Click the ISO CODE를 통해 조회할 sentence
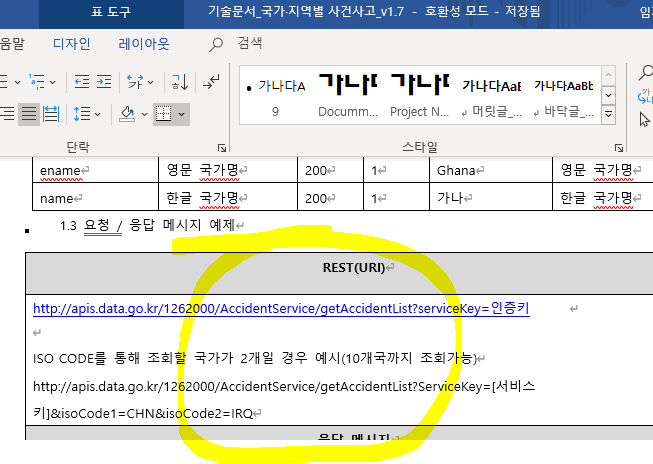The height and width of the screenshot is (464, 653). coord(254,358)
